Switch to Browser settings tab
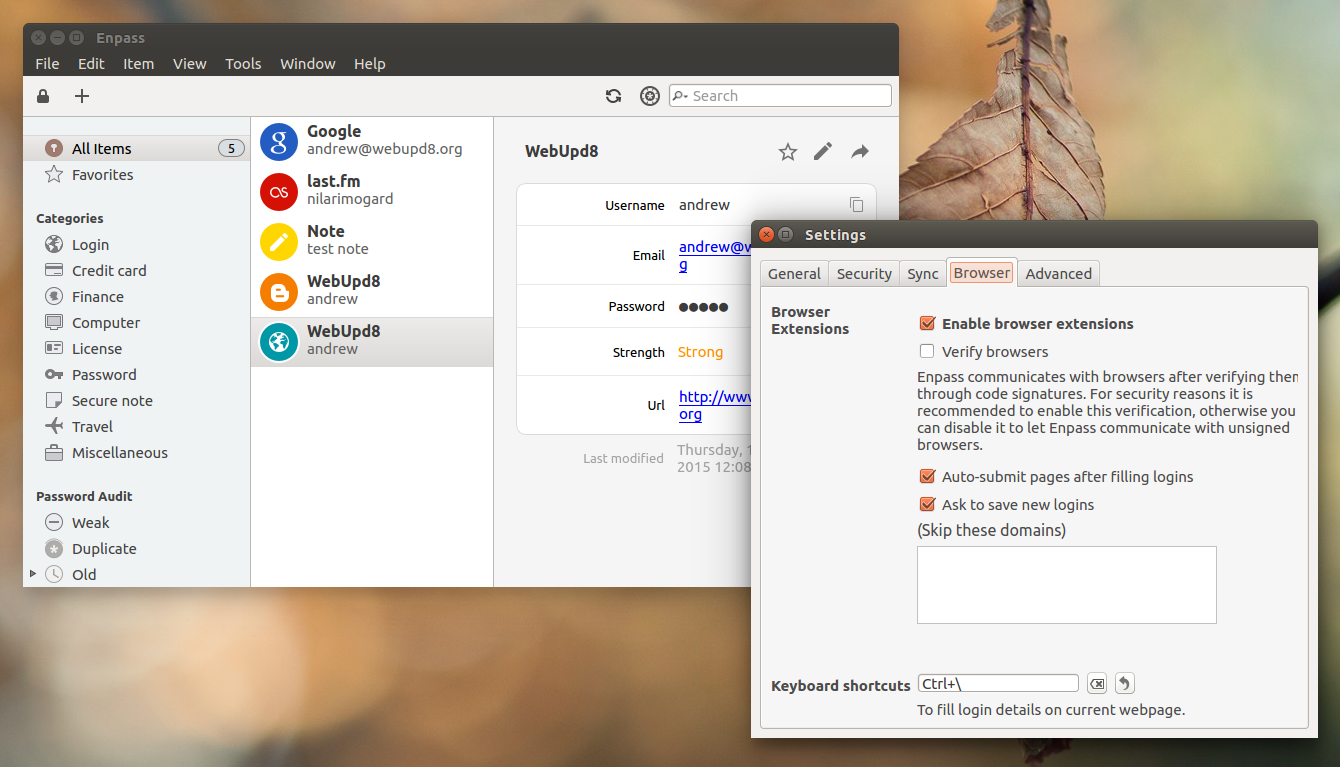The height and width of the screenshot is (767, 1340). point(982,273)
